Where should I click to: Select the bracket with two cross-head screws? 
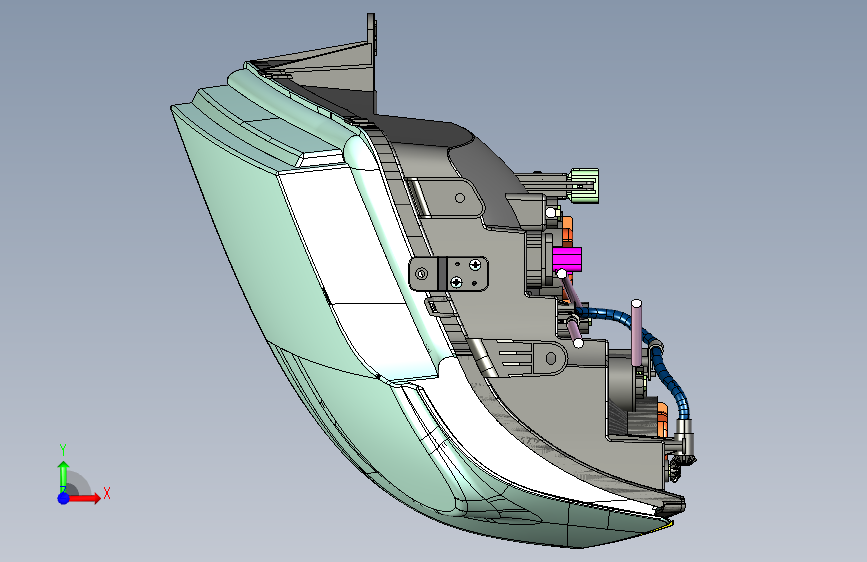point(448,273)
